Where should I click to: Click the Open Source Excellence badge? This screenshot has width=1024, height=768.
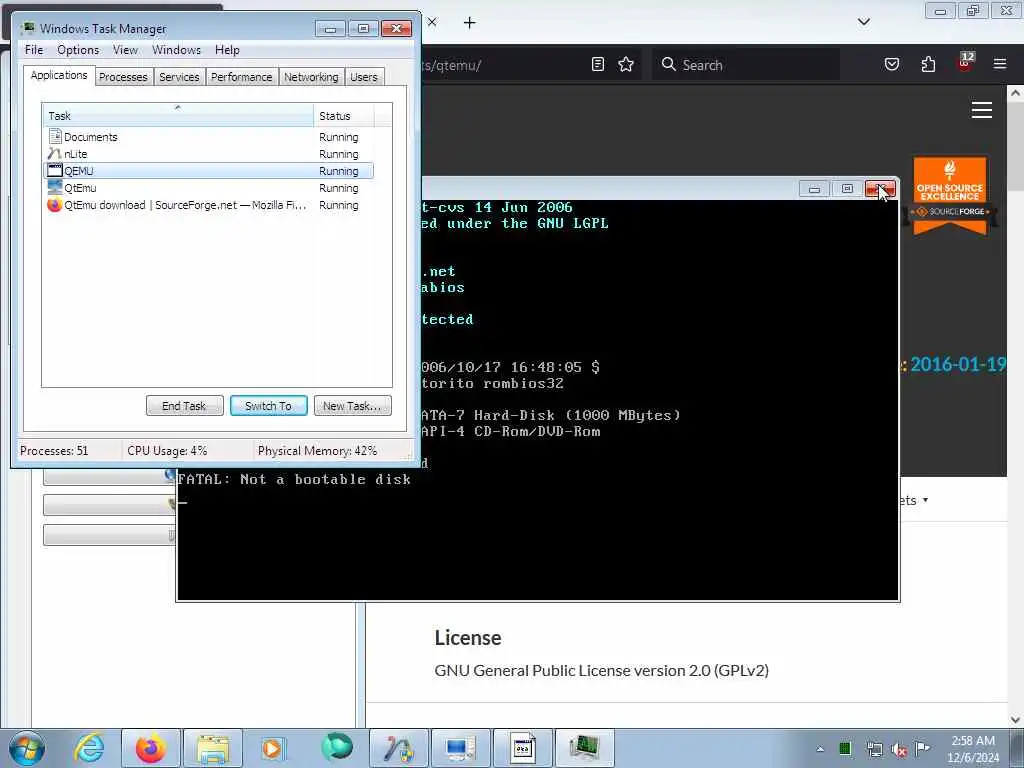(950, 195)
